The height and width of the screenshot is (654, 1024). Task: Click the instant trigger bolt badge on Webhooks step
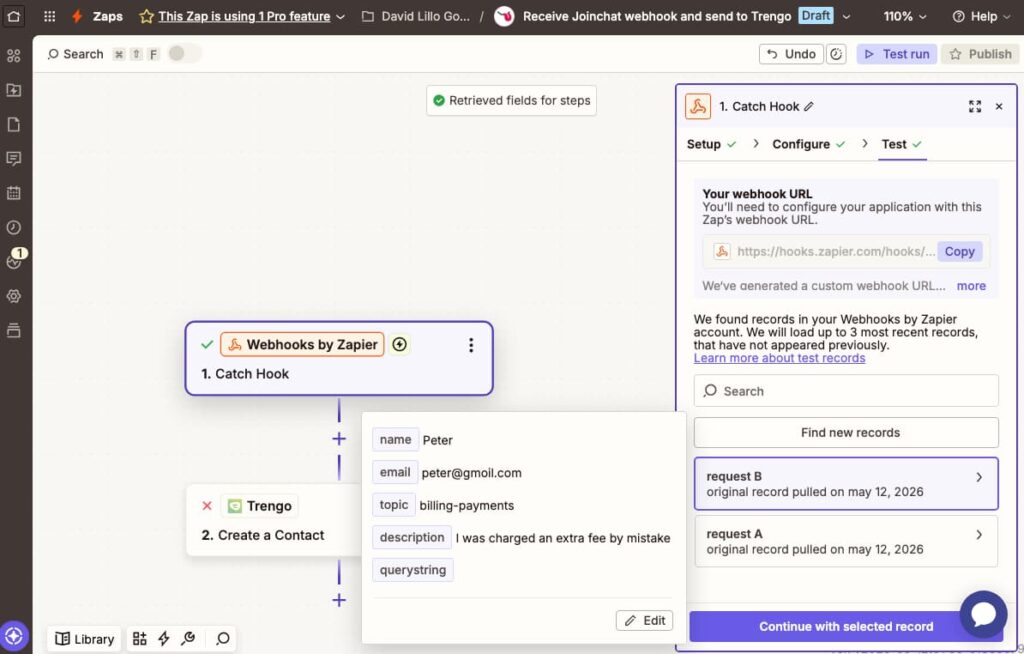(x=400, y=344)
